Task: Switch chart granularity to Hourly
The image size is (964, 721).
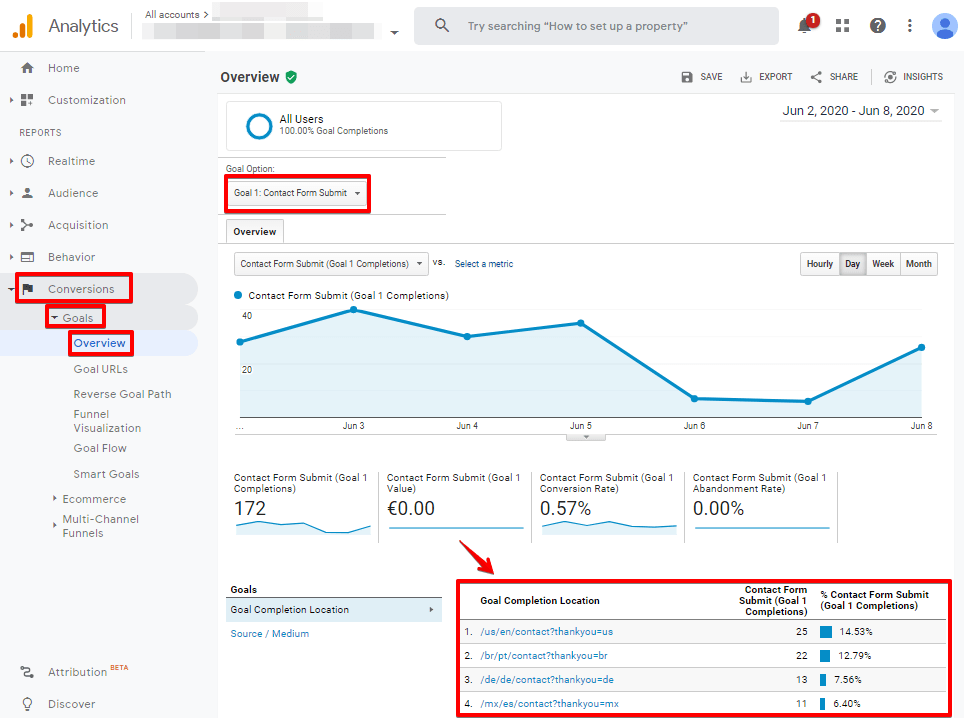Action: point(819,264)
